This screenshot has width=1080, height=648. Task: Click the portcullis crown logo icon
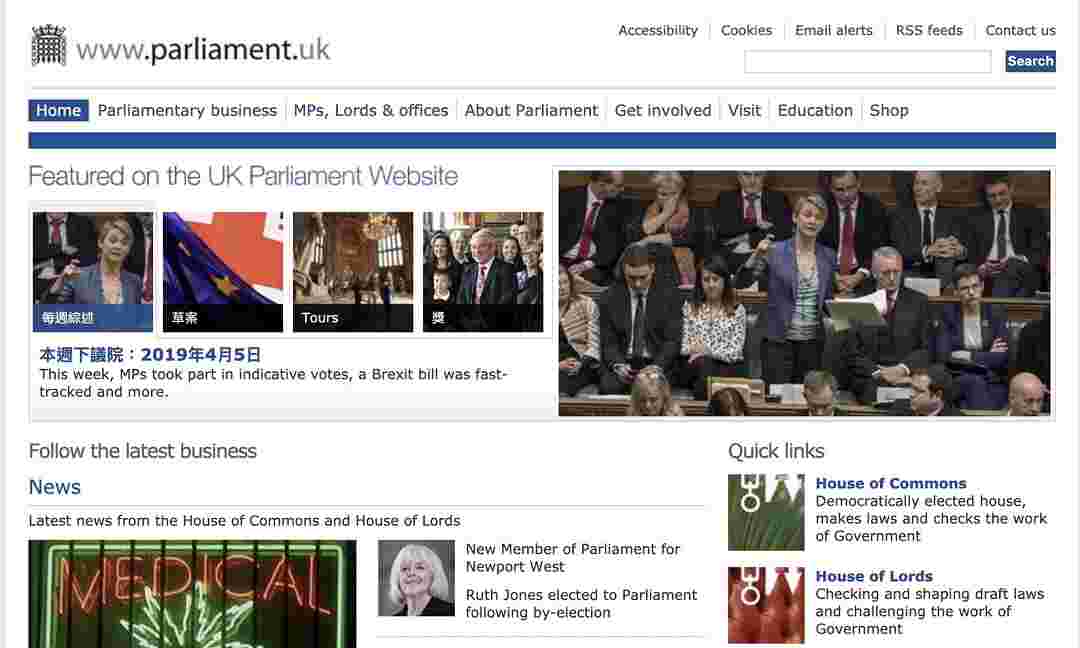click(48, 45)
